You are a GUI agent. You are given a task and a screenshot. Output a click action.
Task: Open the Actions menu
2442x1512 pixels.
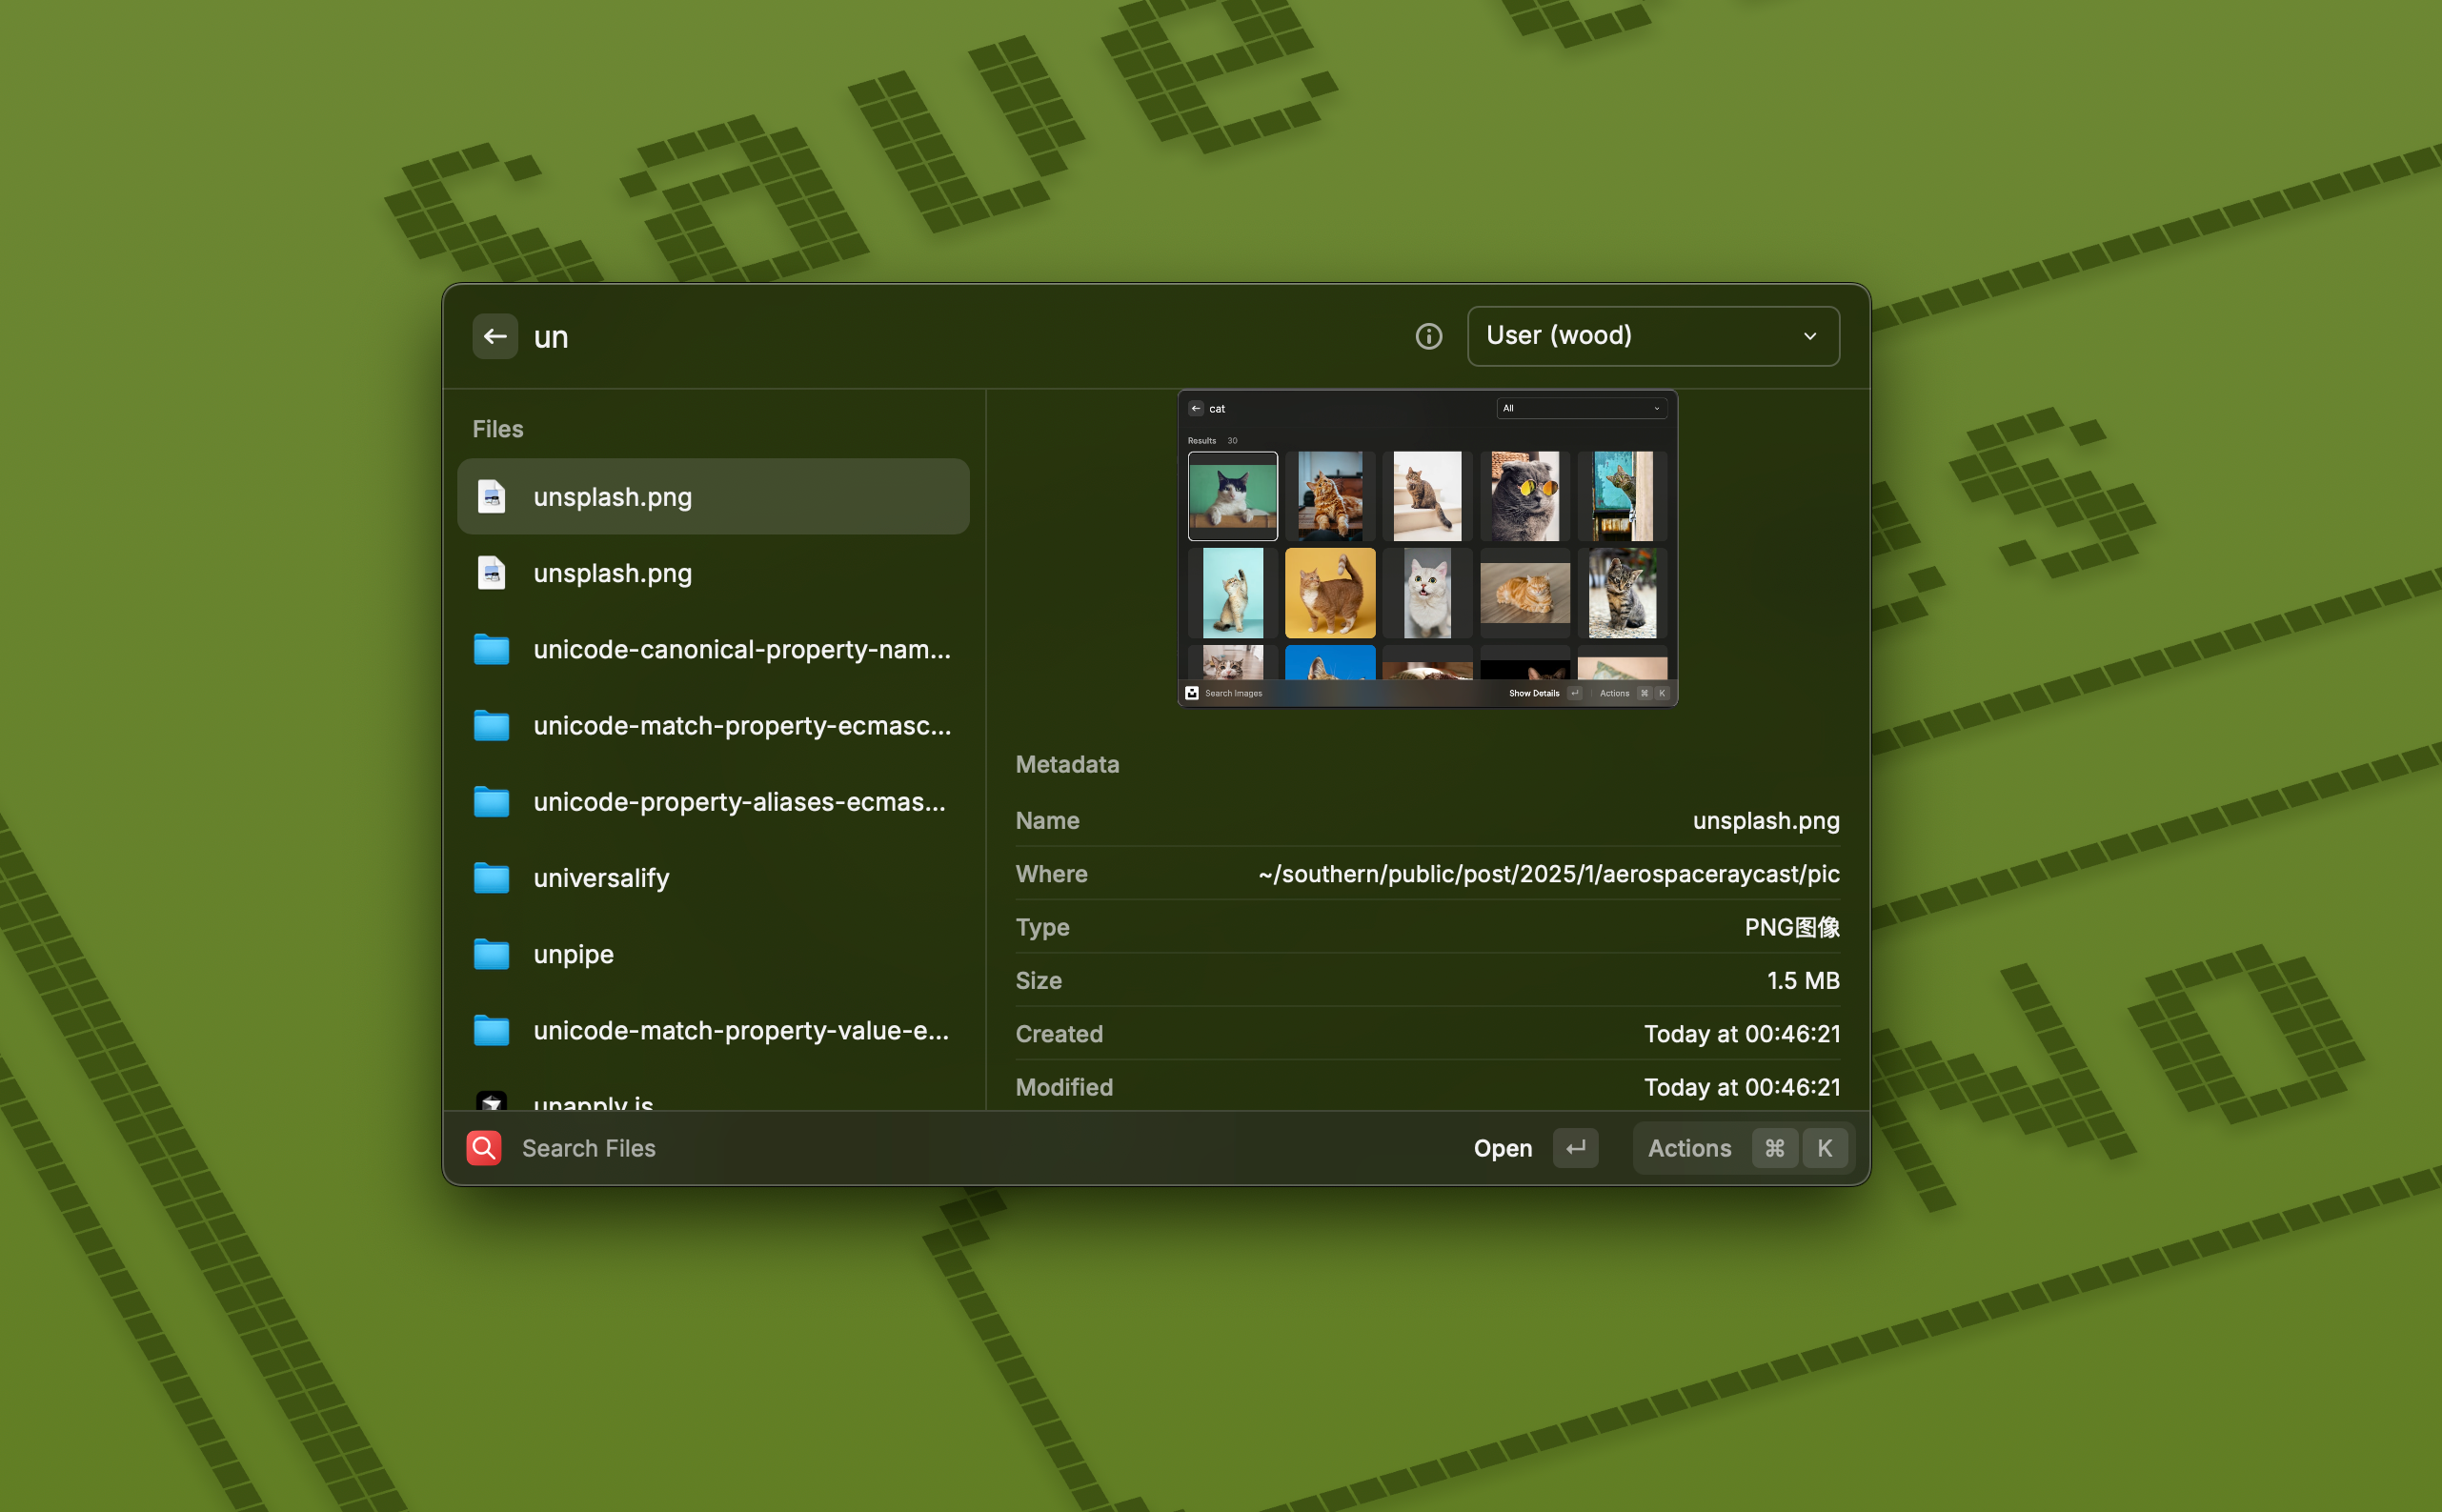[x=1689, y=1148]
